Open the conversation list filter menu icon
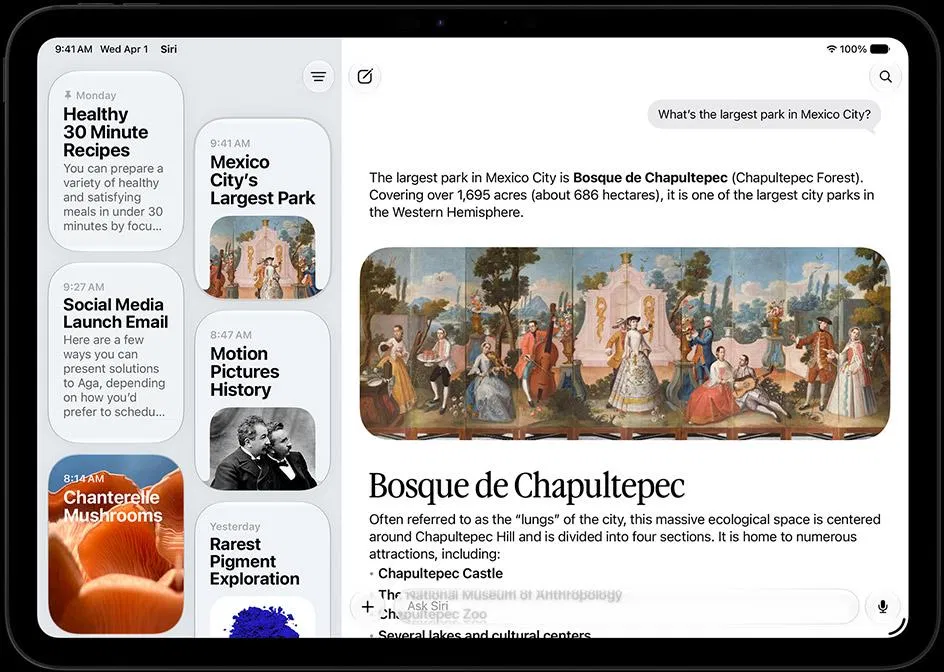 pos(318,76)
